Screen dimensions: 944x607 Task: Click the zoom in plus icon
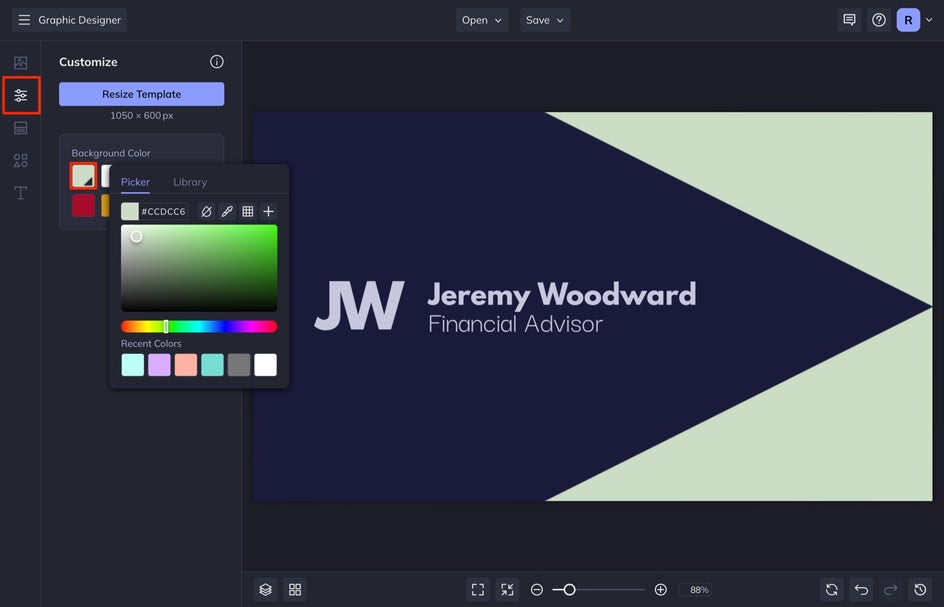660,590
